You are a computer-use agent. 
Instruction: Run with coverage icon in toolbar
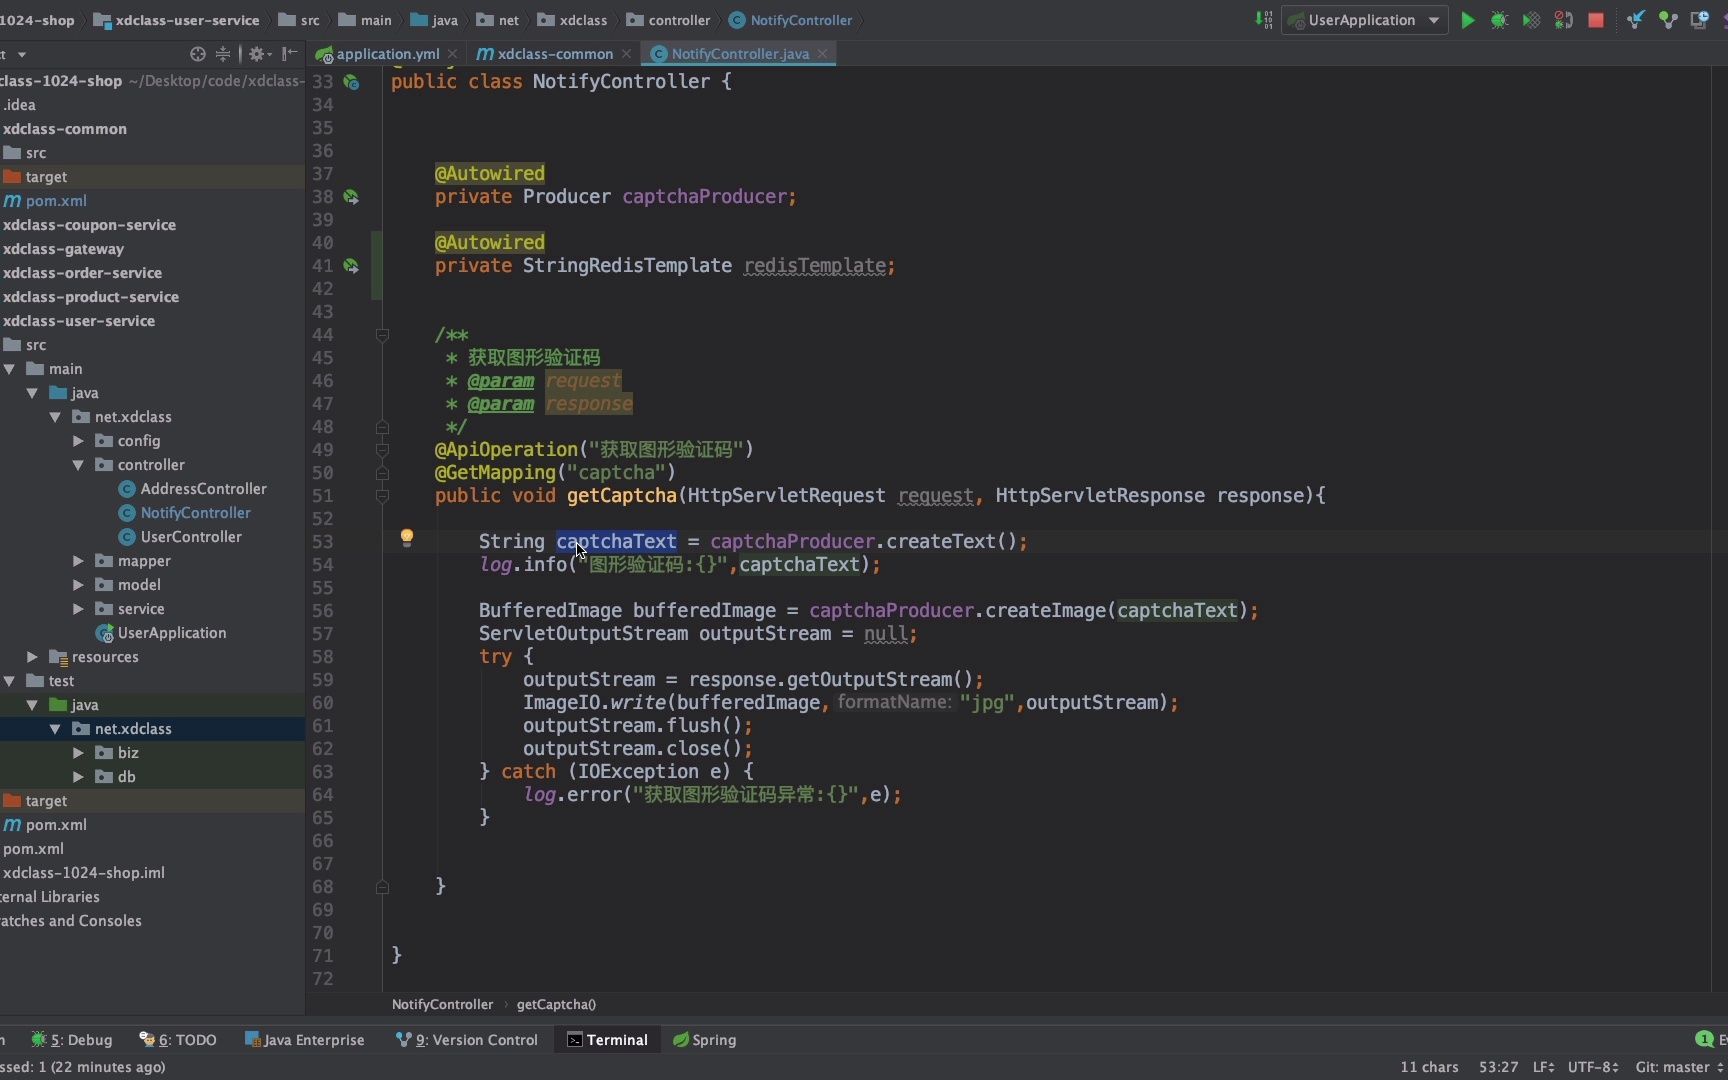coord(1531,20)
